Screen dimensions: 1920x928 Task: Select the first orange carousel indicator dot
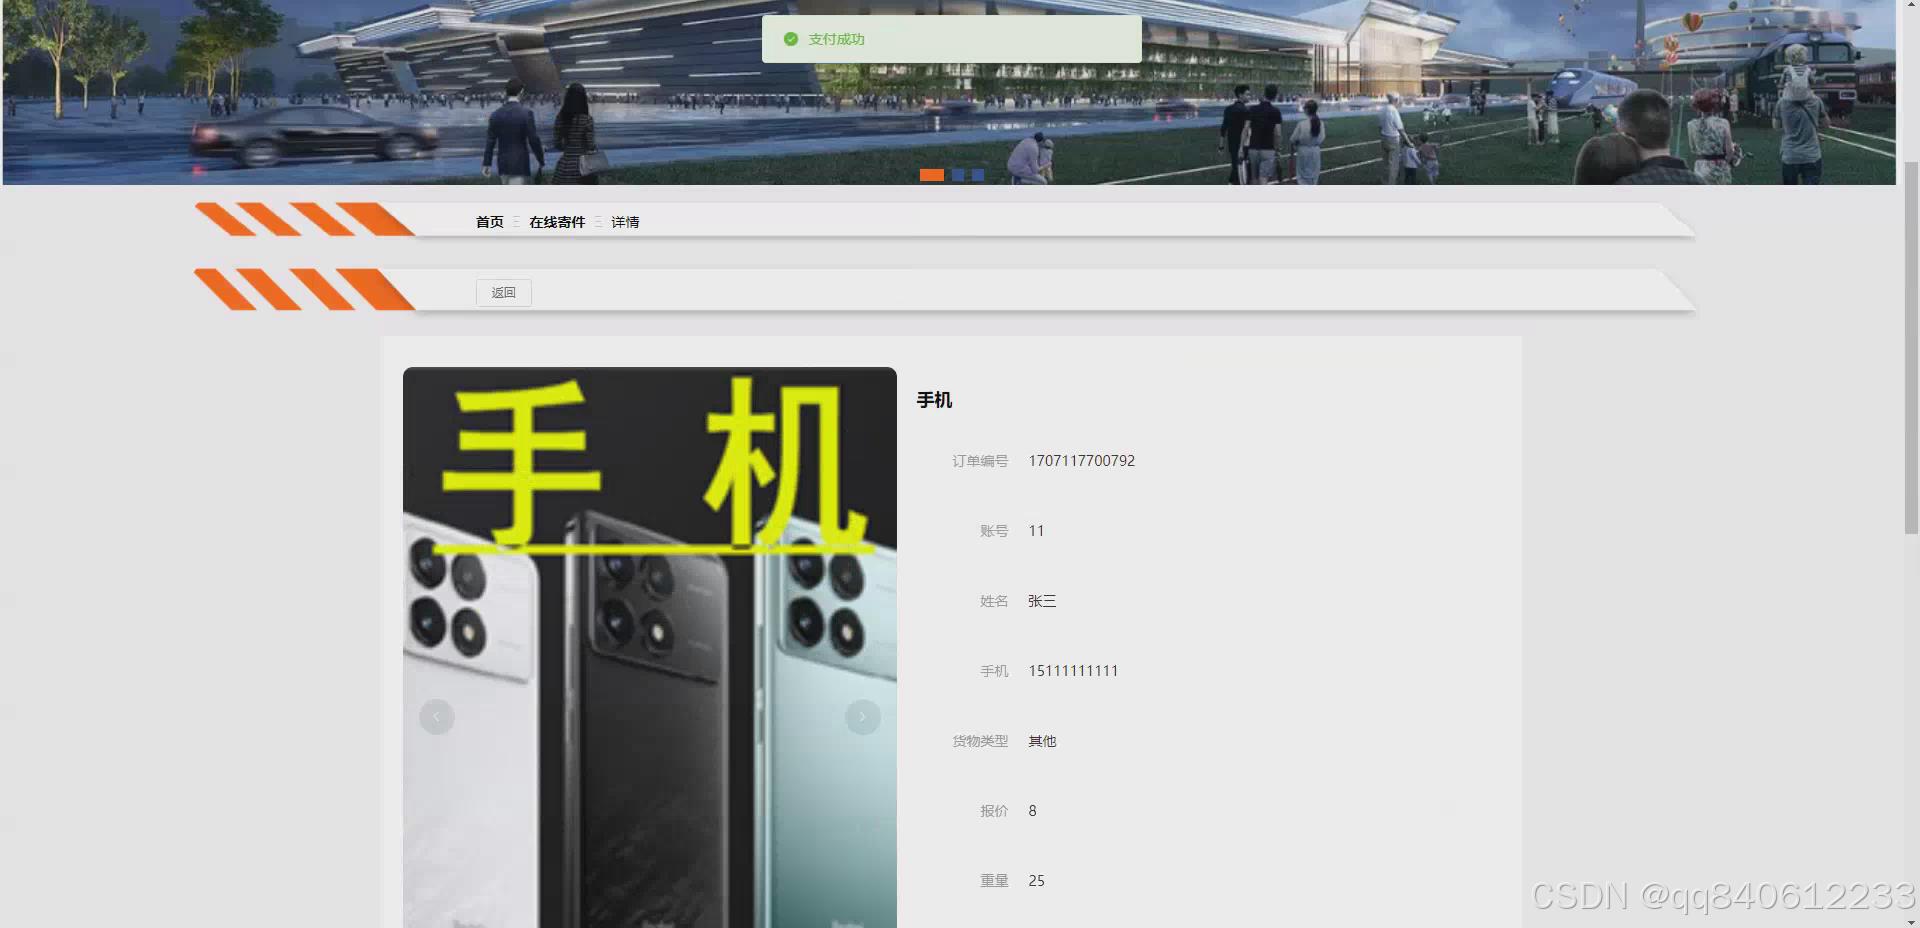pos(932,174)
